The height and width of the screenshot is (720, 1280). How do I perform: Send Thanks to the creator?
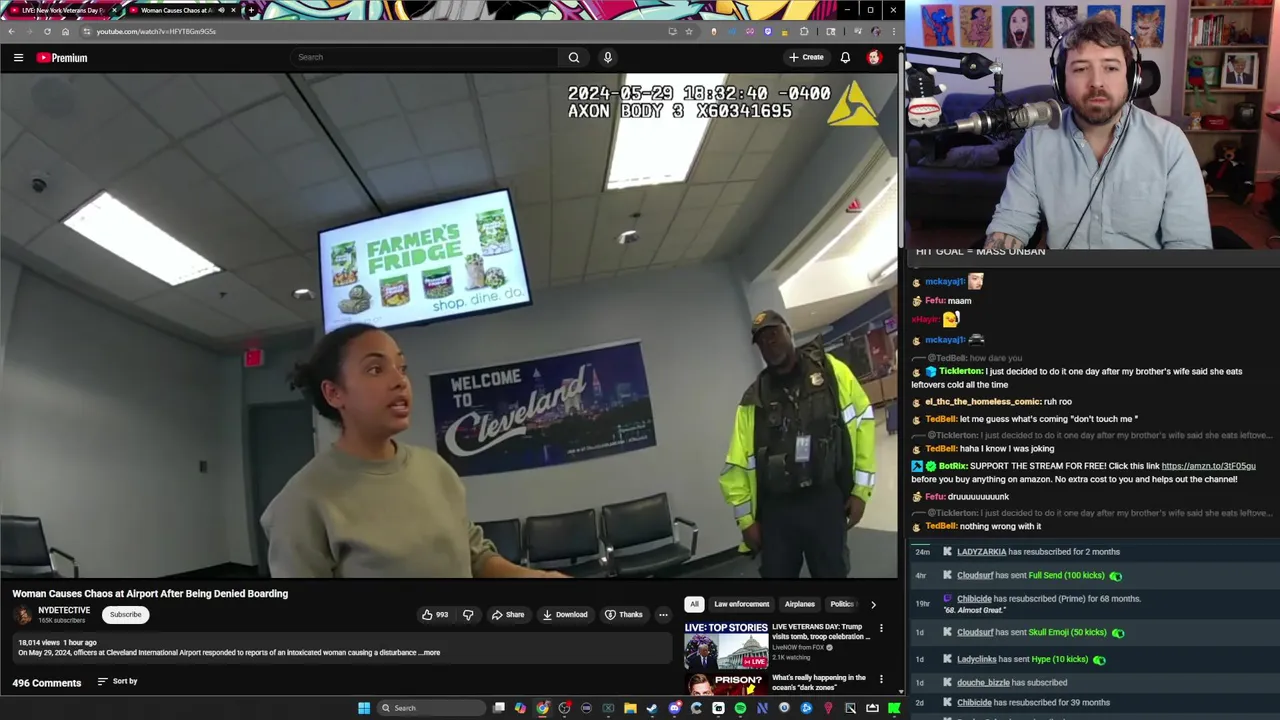point(624,615)
